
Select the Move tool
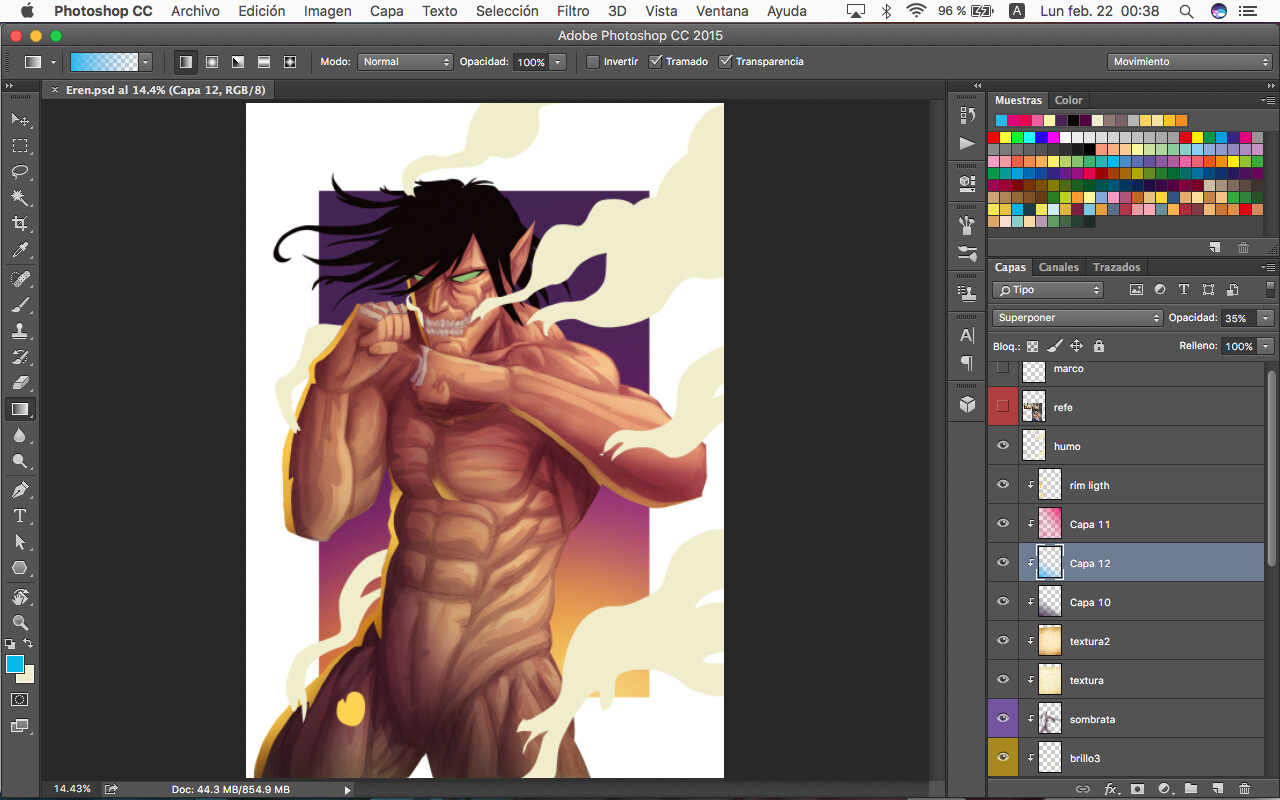point(19,120)
